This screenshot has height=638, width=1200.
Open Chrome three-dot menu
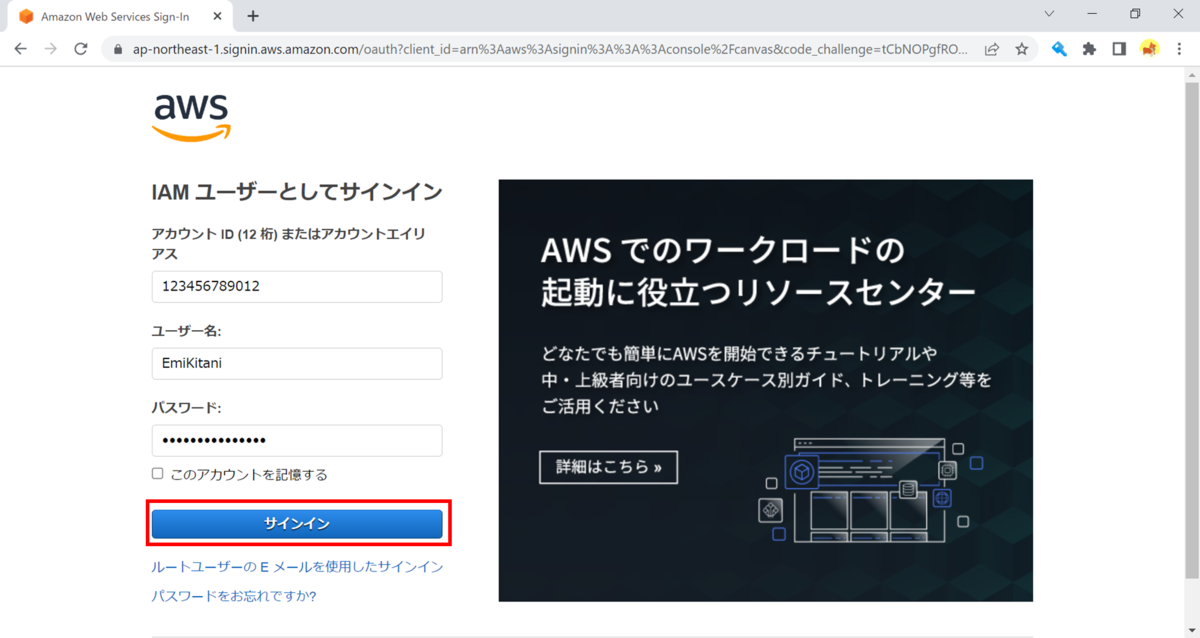click(x=1180, y=48)
